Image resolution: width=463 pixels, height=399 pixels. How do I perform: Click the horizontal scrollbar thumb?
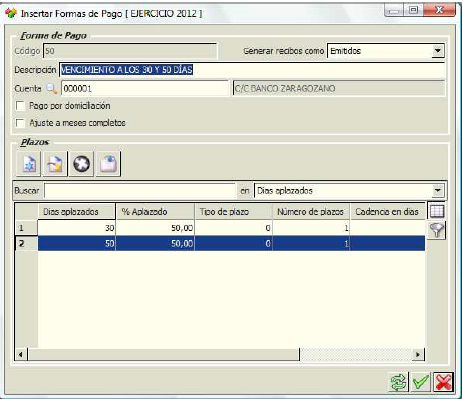(x=163, y=354)
